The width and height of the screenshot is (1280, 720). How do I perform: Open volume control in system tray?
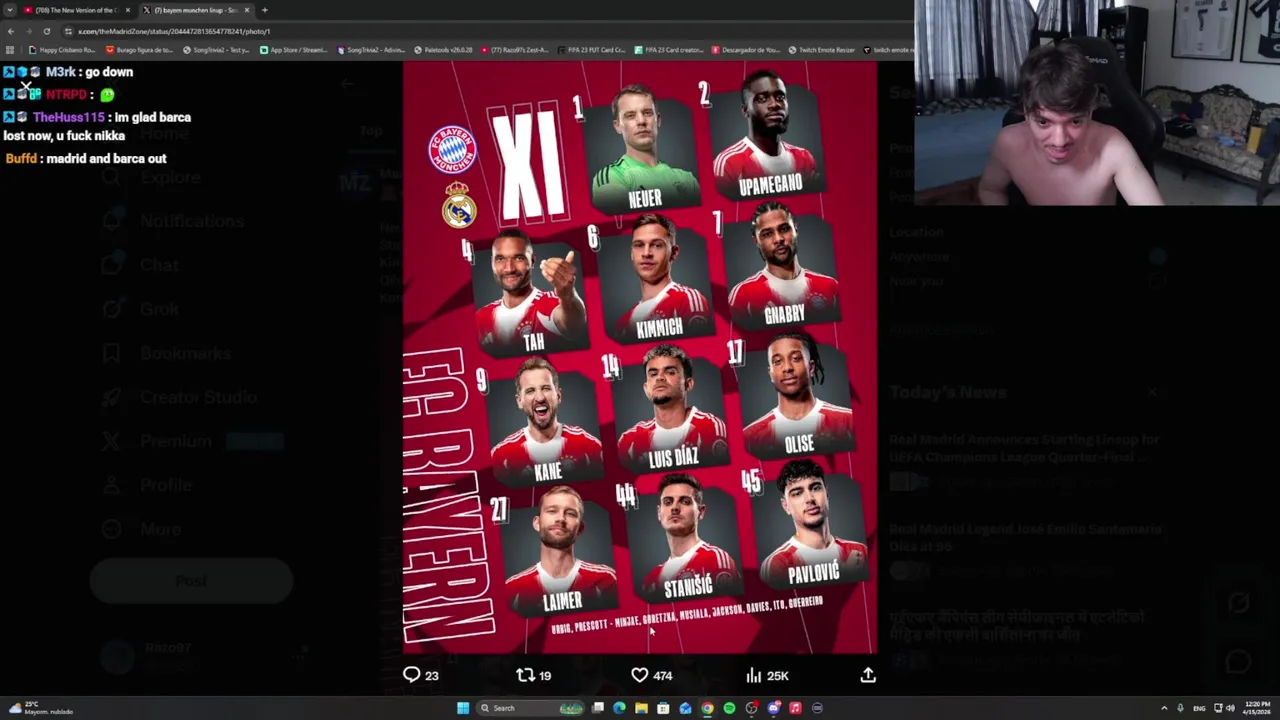[1230, 708]
